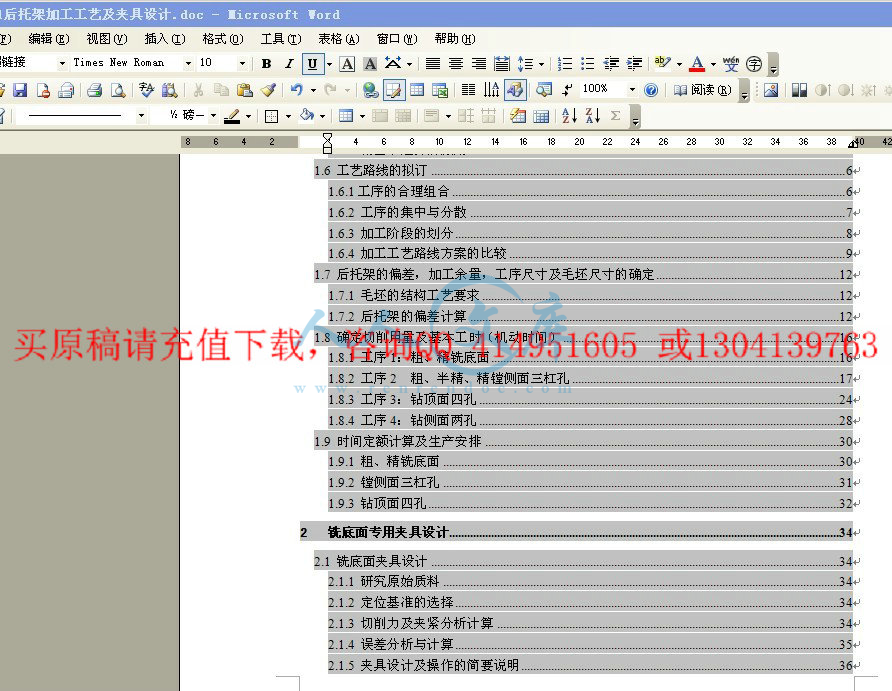
Task: Open outside border dropdown arrow
Action: pos(288,116)
